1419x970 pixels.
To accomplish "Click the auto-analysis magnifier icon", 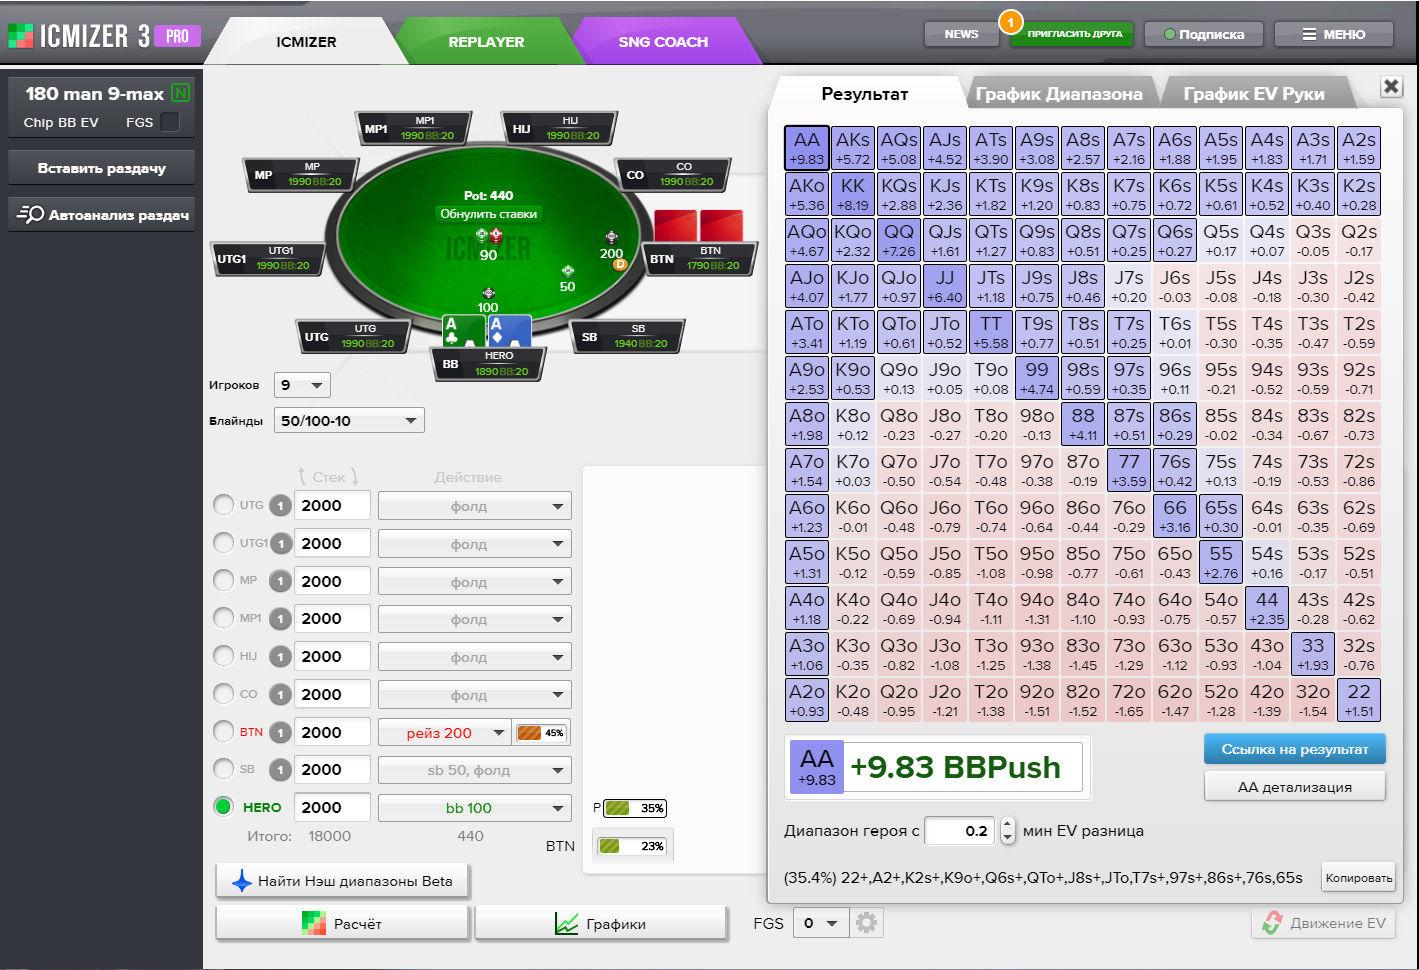I will click(30, 214).
